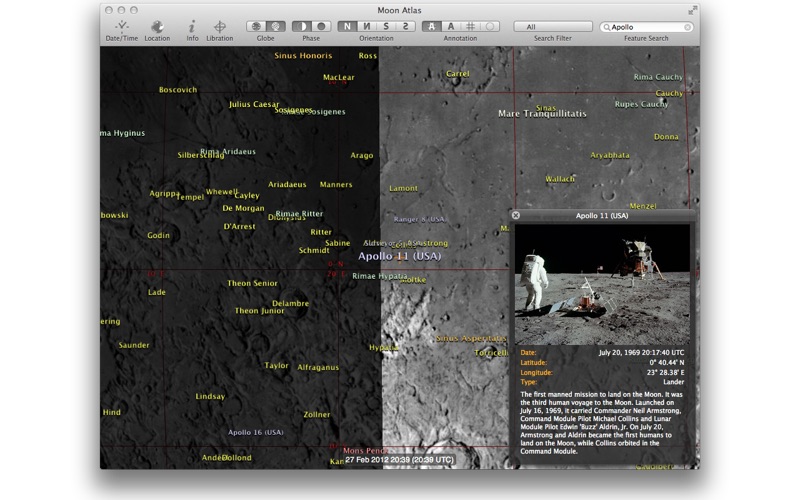Click the Boscovich crater label
This screenshot has width=800, height=500.
(178, 90)
